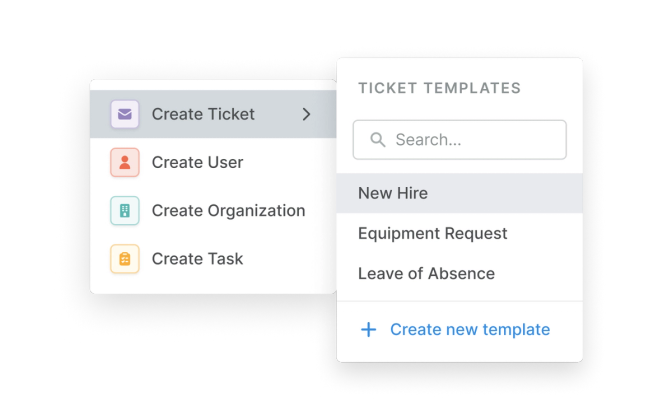Viewport: 672px width, 420px height.
Task: Click the TICKET TEMPLATES panel heading
Action: [x=439, y=88]
